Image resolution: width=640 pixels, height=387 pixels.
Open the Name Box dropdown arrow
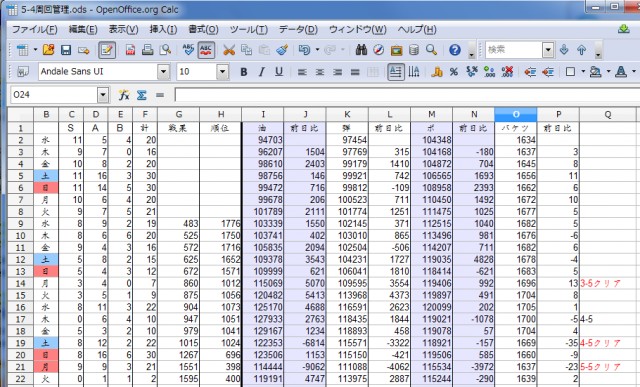103,95
